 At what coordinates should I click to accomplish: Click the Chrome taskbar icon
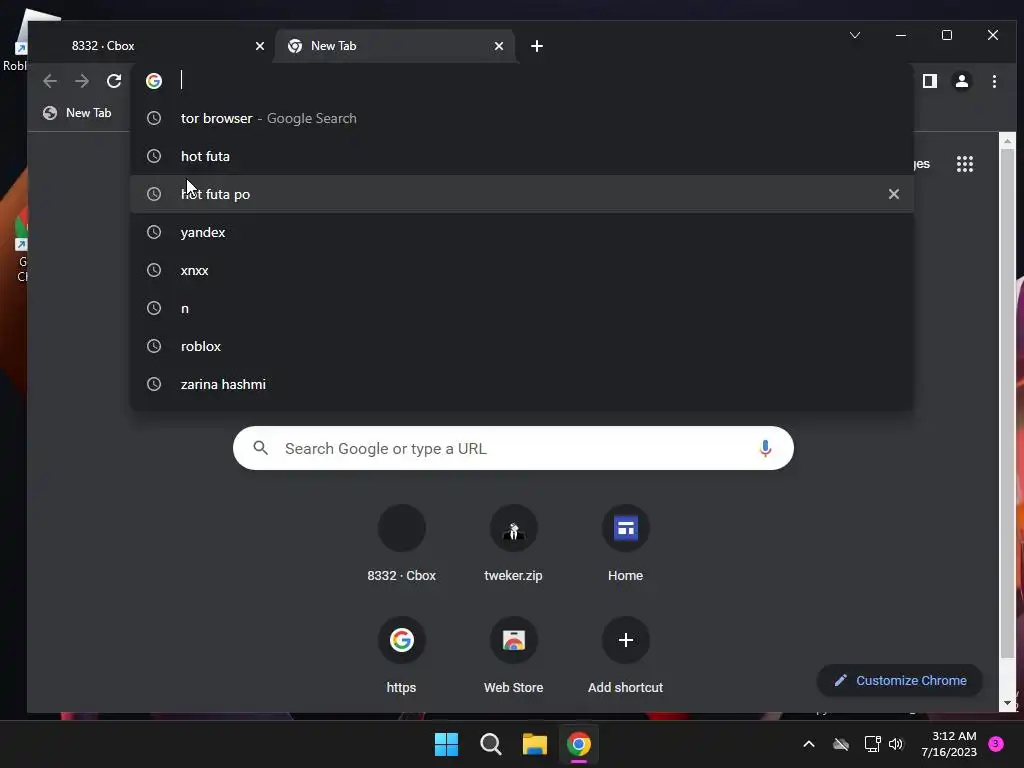(x=579, y=744)
